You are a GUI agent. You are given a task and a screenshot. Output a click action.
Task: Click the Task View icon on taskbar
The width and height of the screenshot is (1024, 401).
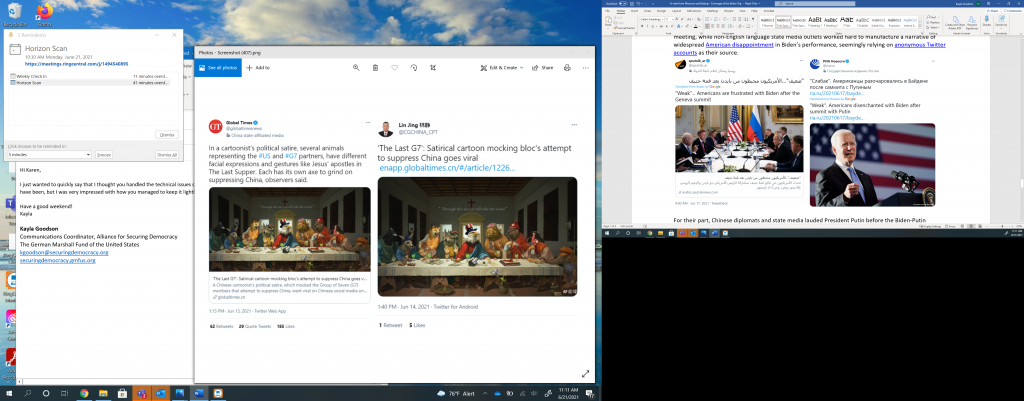(65, 393)
